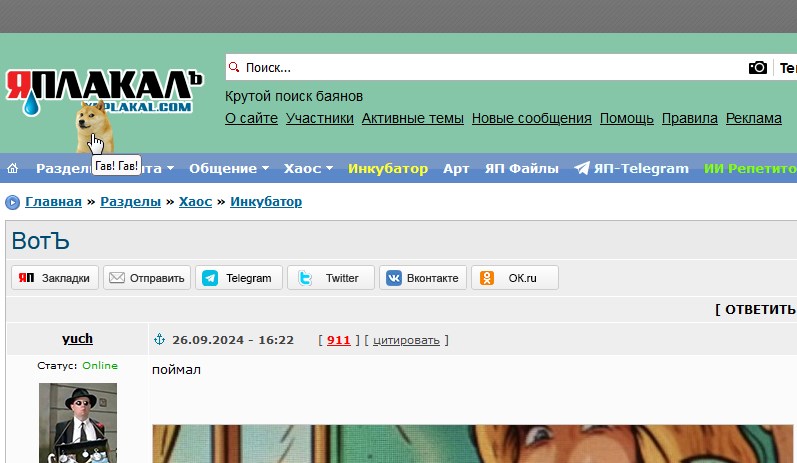
Task: Click the anchor permalink icon next to the post date
Action: pos(160,339)
